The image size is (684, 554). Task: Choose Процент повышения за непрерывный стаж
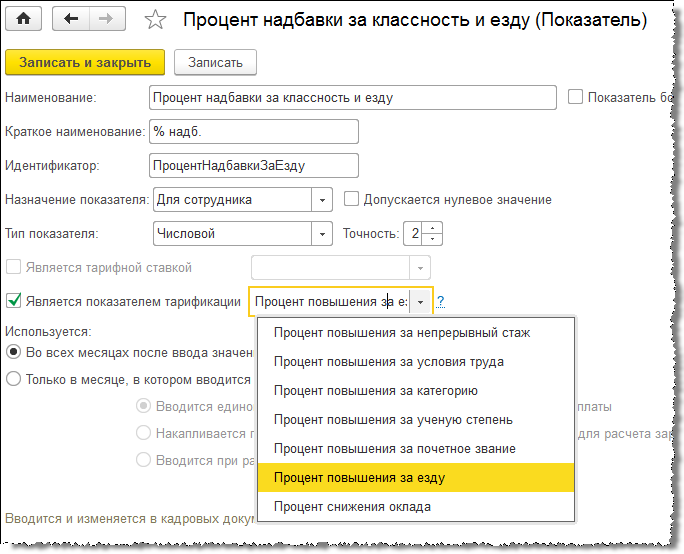coord(416,333)
